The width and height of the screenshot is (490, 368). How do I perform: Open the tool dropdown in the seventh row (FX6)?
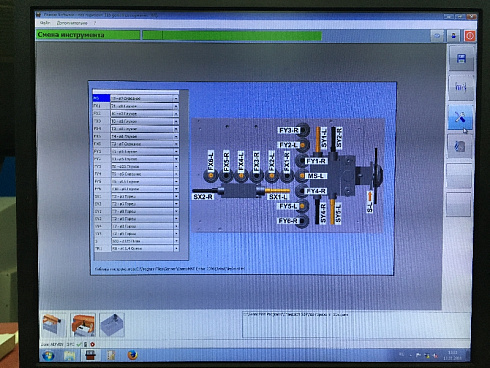(176, 144)
